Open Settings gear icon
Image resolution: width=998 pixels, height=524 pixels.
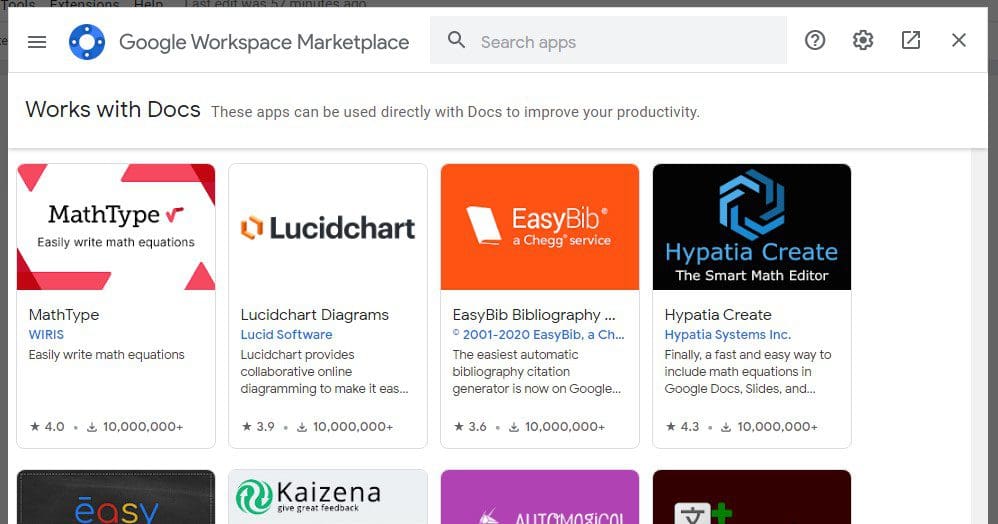(862, 41)
